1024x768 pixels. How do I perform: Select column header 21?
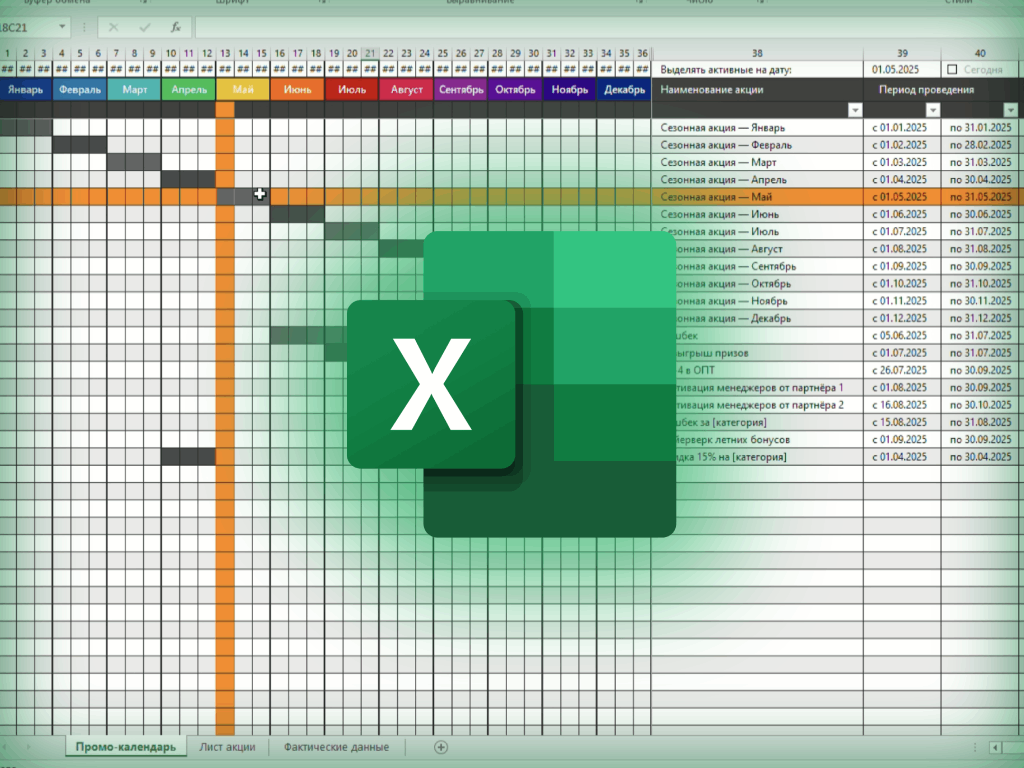pos(370,53)
